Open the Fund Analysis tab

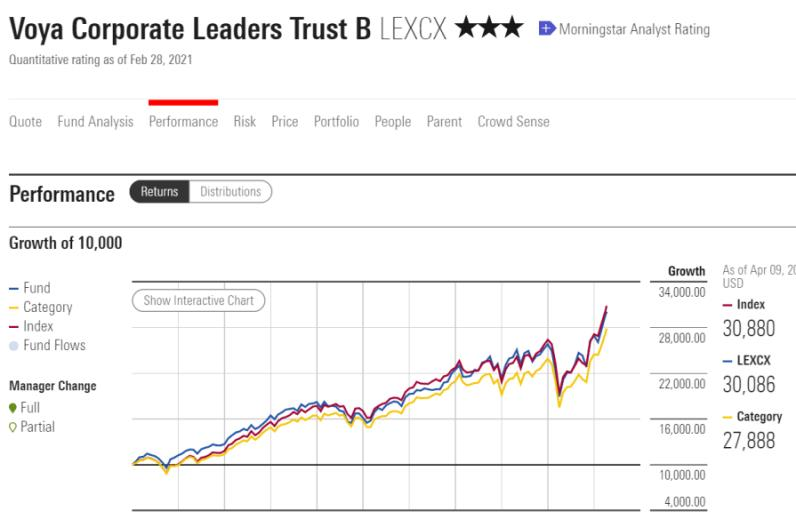coord(95,121)
